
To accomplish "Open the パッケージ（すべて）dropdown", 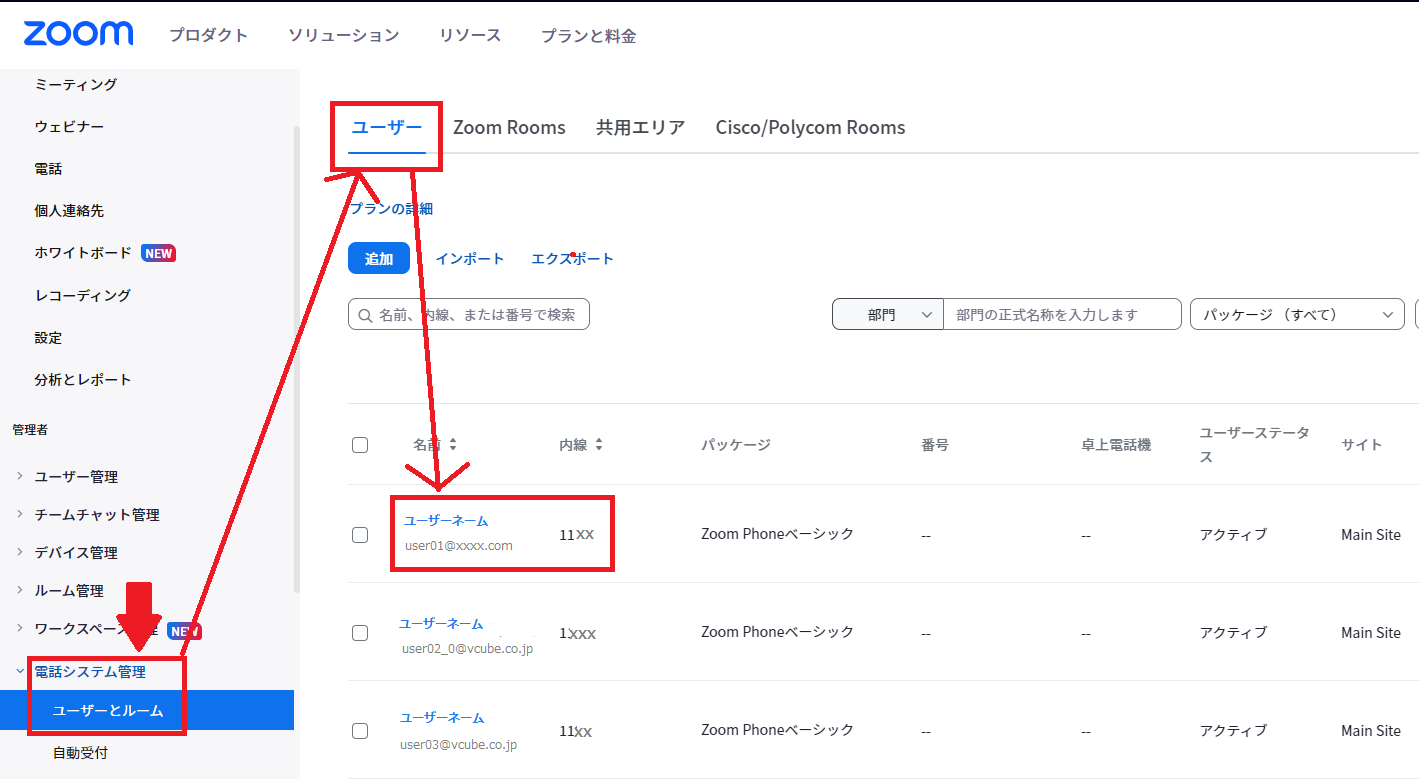I will pyautogui.click(x=1297, y=314).
